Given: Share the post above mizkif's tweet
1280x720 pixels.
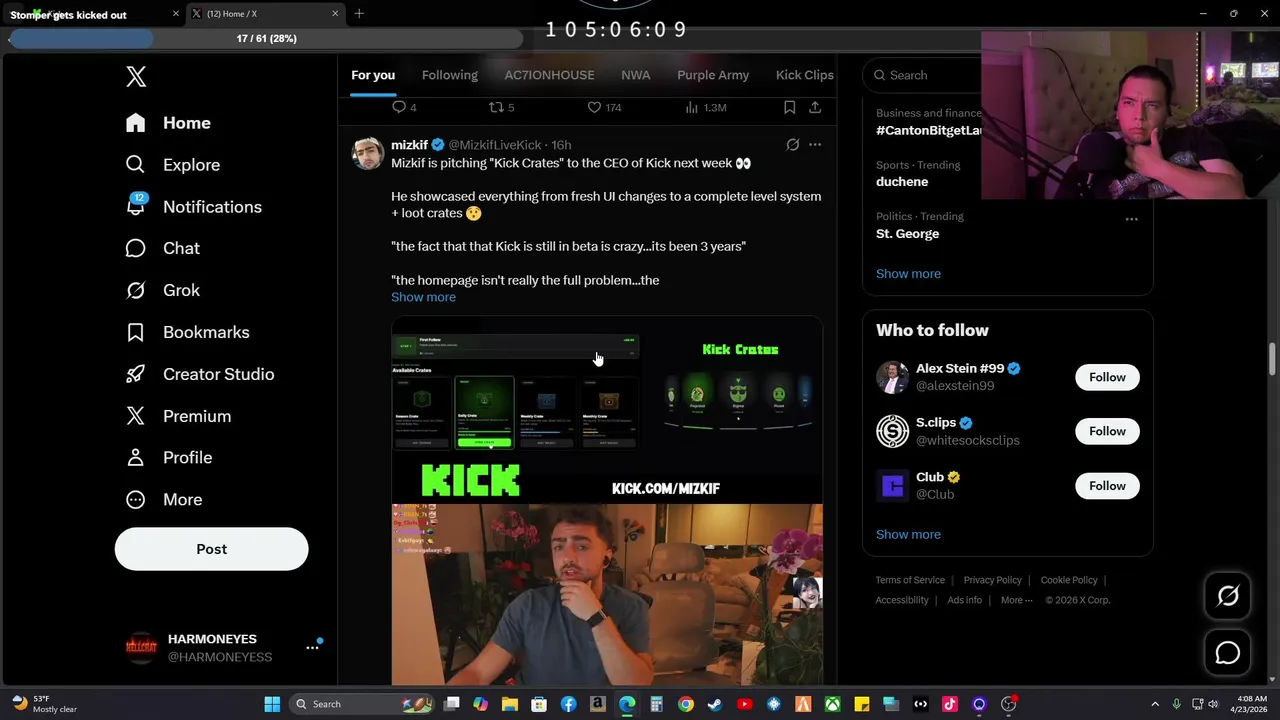Looking at the screenshot, I should [x=815, y=107].
